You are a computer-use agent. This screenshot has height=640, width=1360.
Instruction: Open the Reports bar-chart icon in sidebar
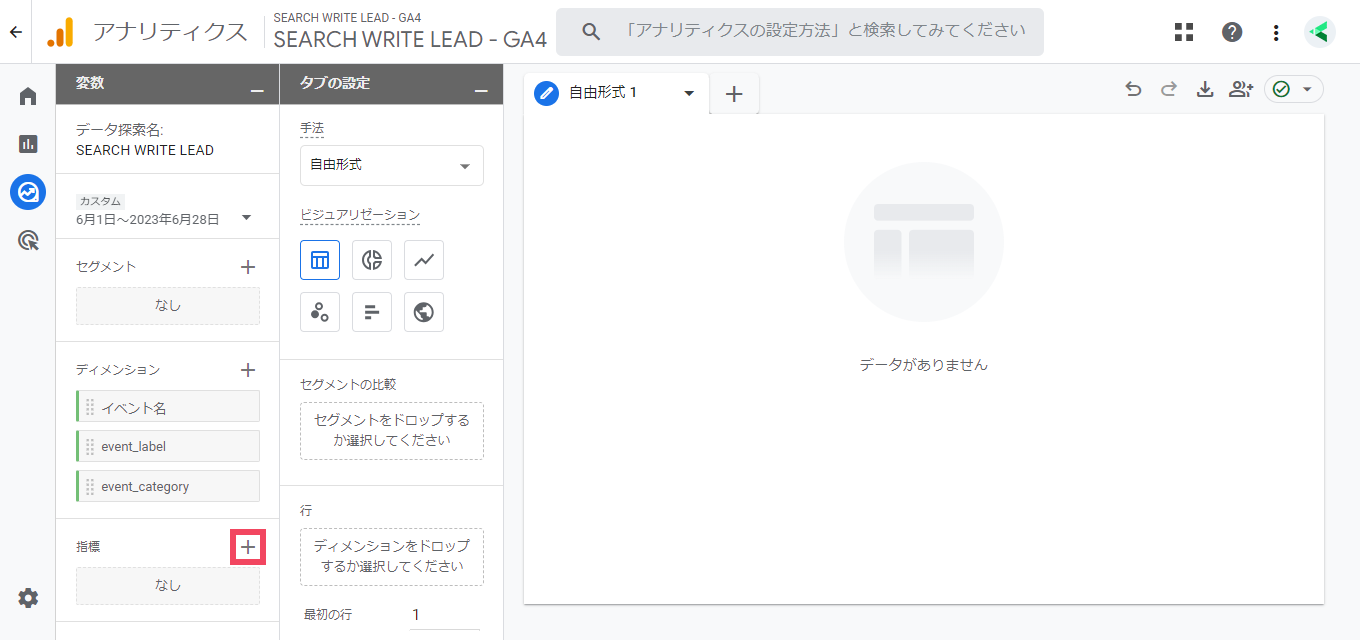pyautogui.click(x=28, y=144)
